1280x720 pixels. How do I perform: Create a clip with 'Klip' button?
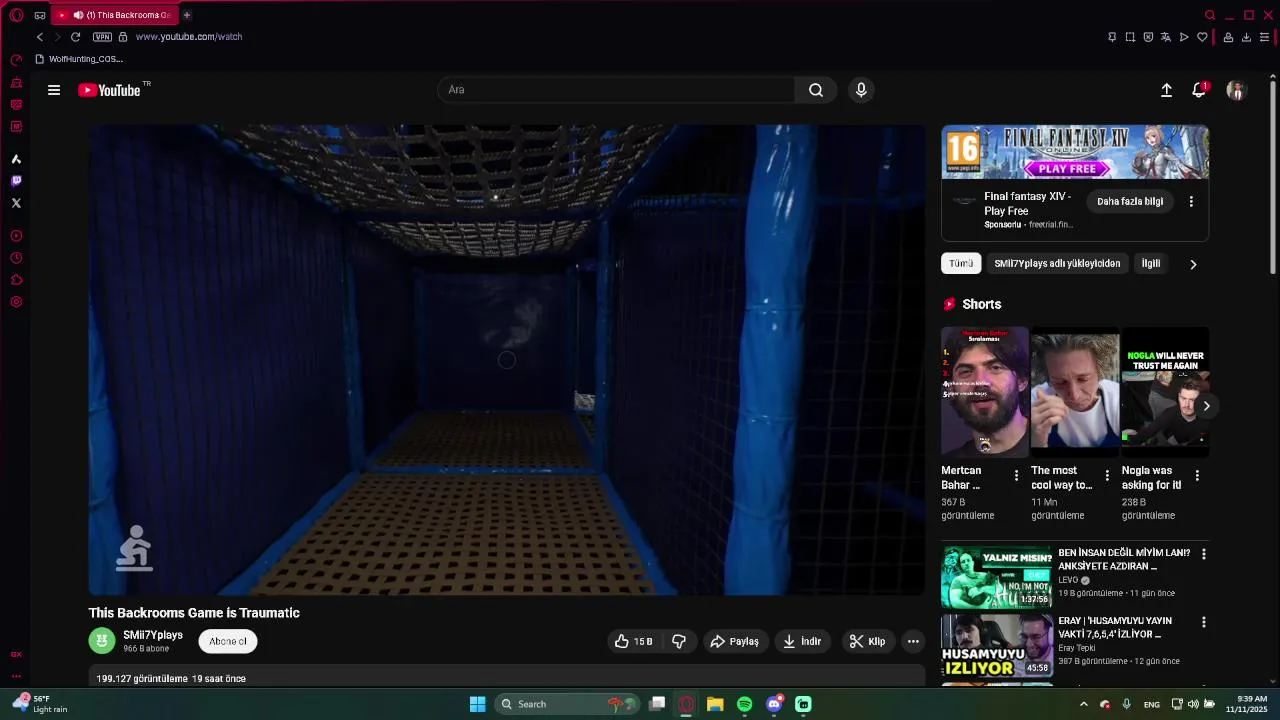[867, 641]
